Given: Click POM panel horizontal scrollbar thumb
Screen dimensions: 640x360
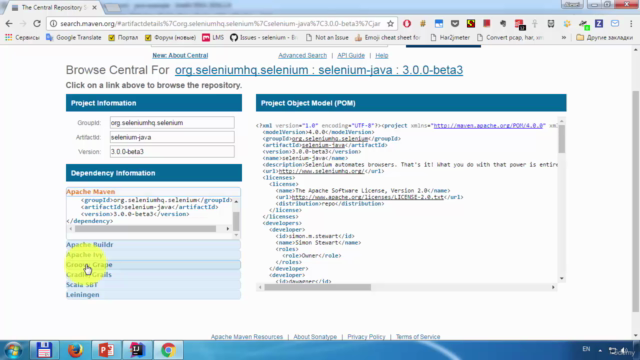Looking at the screenshot, I should coord(318,287).
